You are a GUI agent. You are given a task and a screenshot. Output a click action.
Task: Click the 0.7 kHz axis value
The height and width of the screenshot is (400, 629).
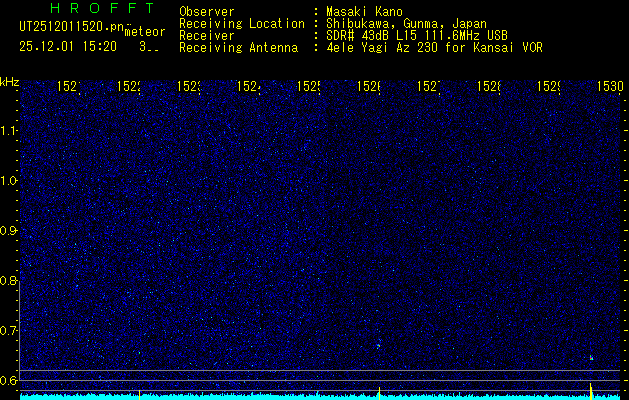coord(9,331)
